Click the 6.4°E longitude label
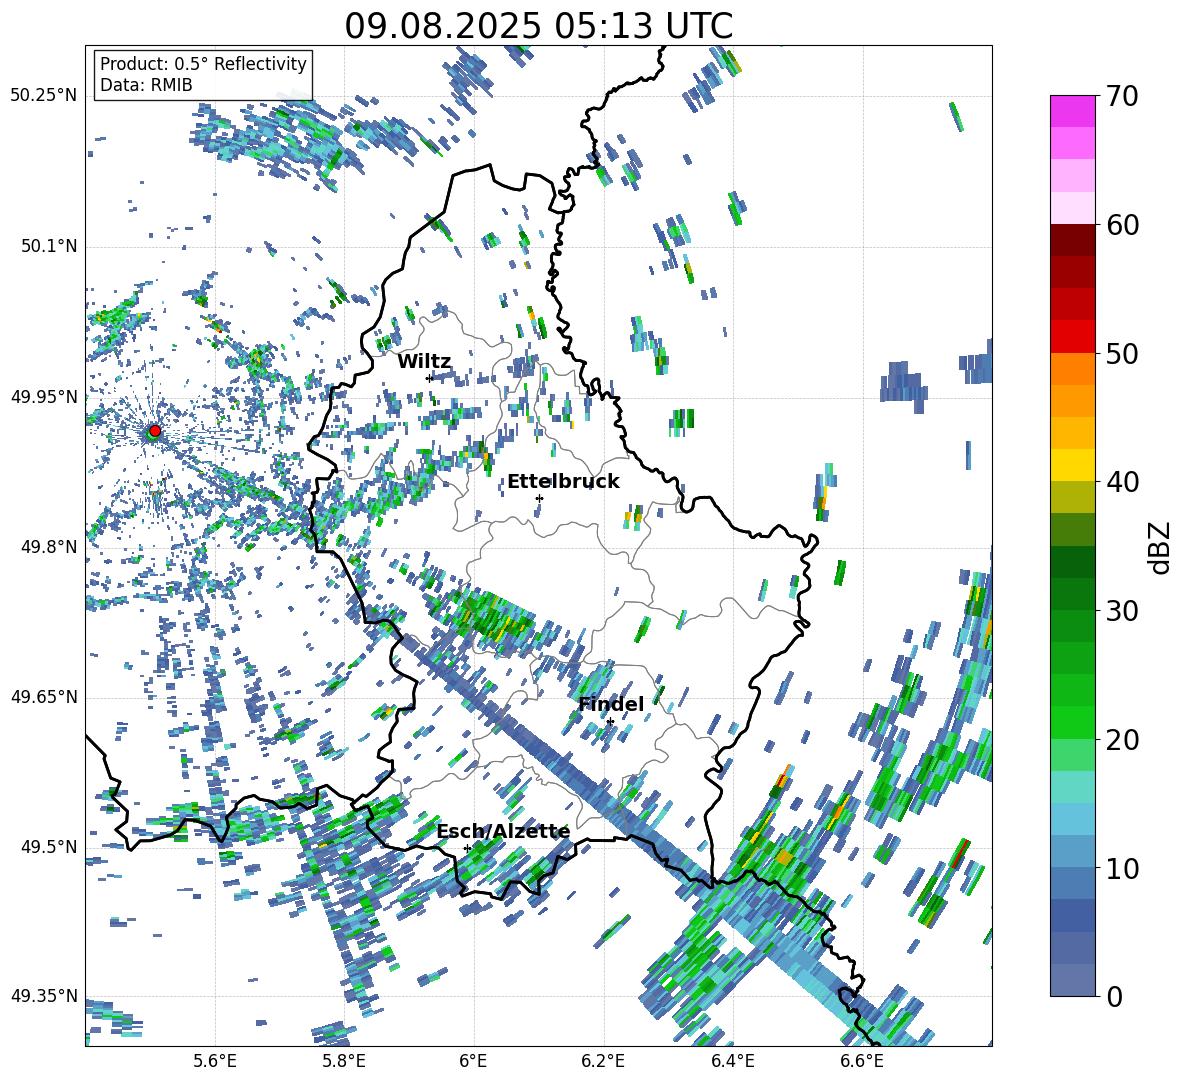The image size is (1184, 1081). [732, 1061]
